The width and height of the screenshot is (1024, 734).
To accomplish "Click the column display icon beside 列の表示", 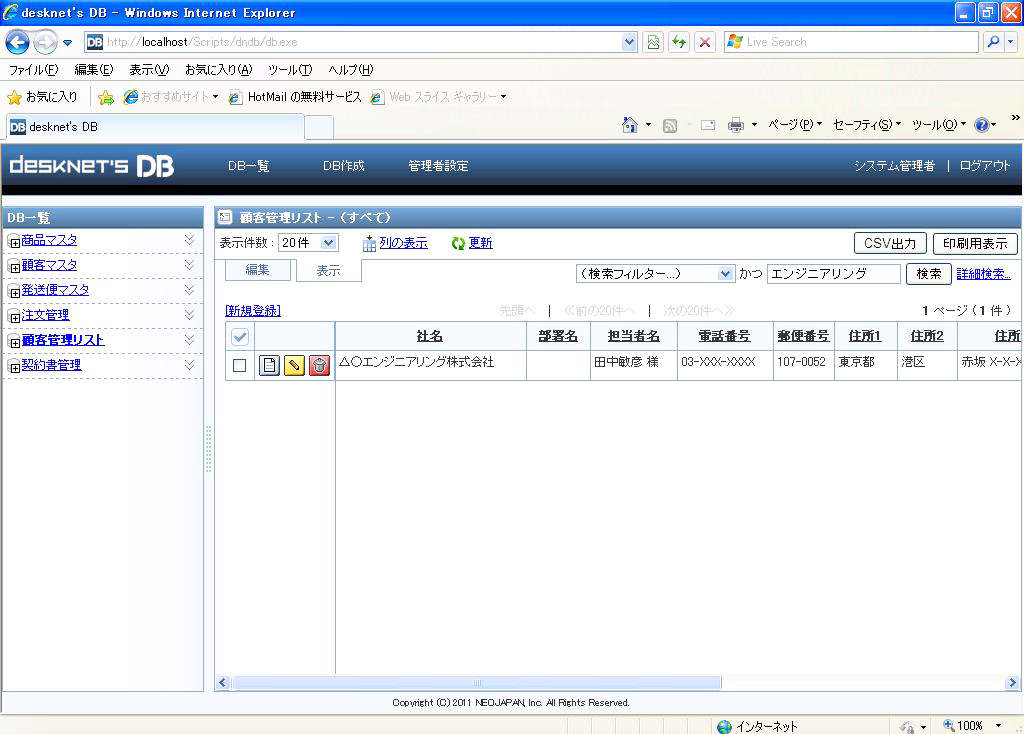I will tap(369, 243).
